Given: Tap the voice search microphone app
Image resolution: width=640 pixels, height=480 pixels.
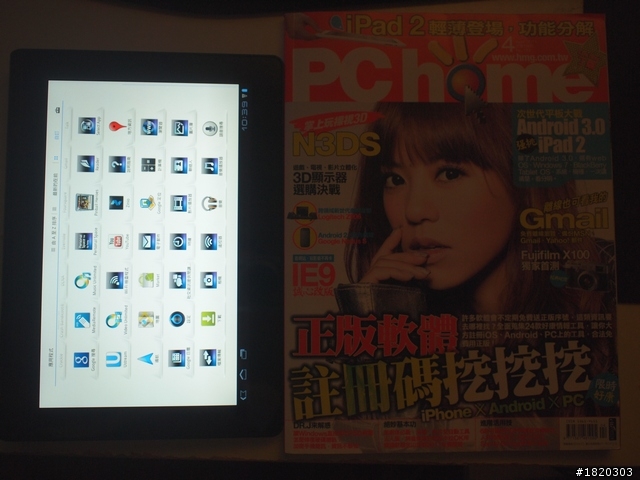Looking at the screenshot, I should (x=210, y=129).
